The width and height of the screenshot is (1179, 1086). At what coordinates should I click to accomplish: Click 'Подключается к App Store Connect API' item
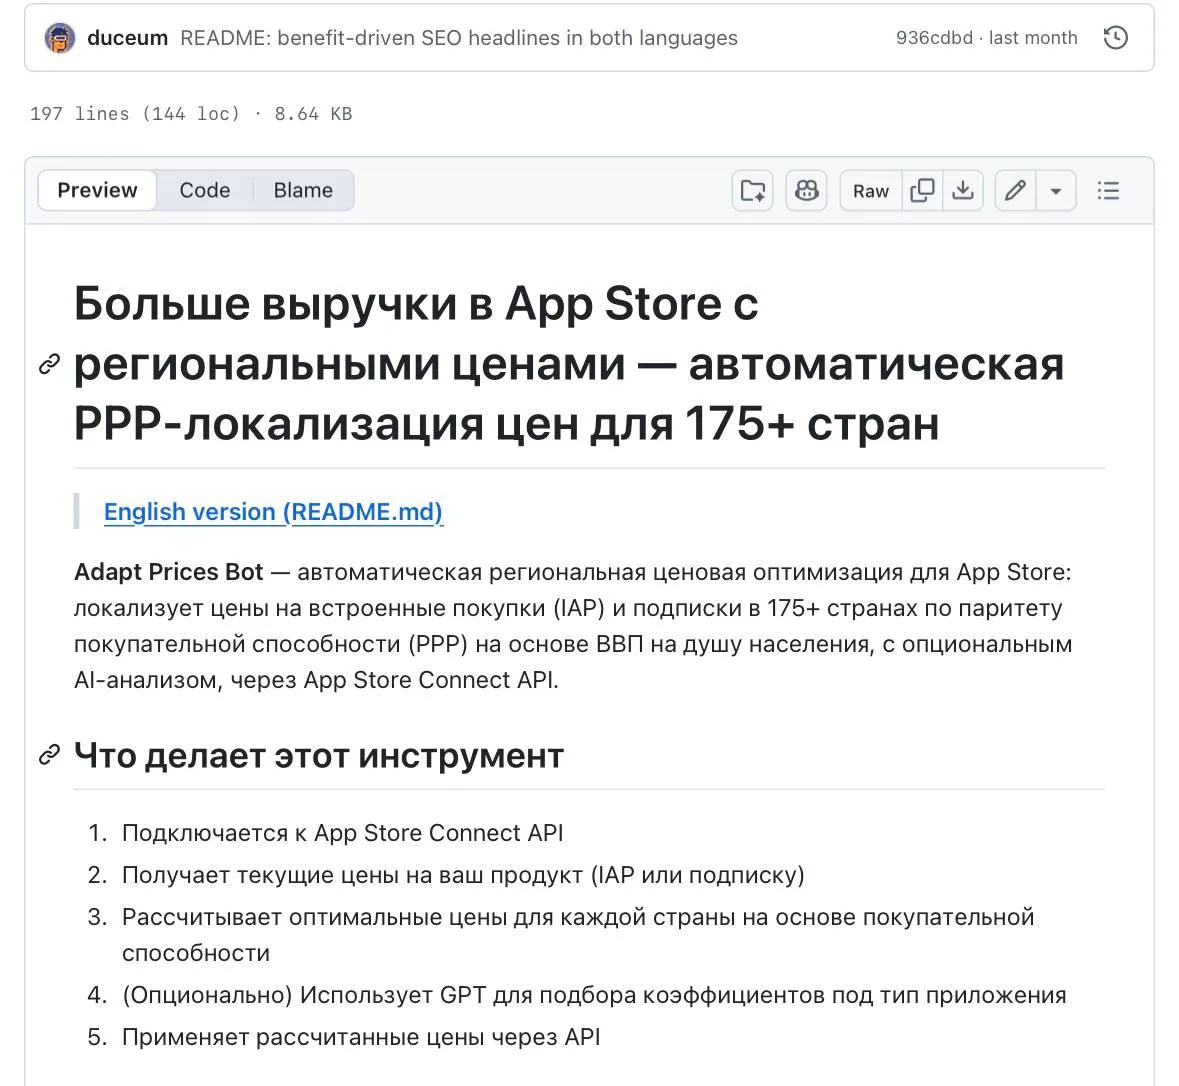[x=343, y=833]
